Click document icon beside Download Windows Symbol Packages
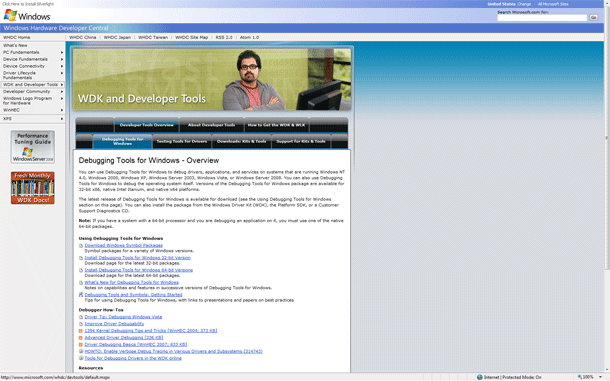Image resolution: width=610 pixels, height=381 pixels. point(81,246)
